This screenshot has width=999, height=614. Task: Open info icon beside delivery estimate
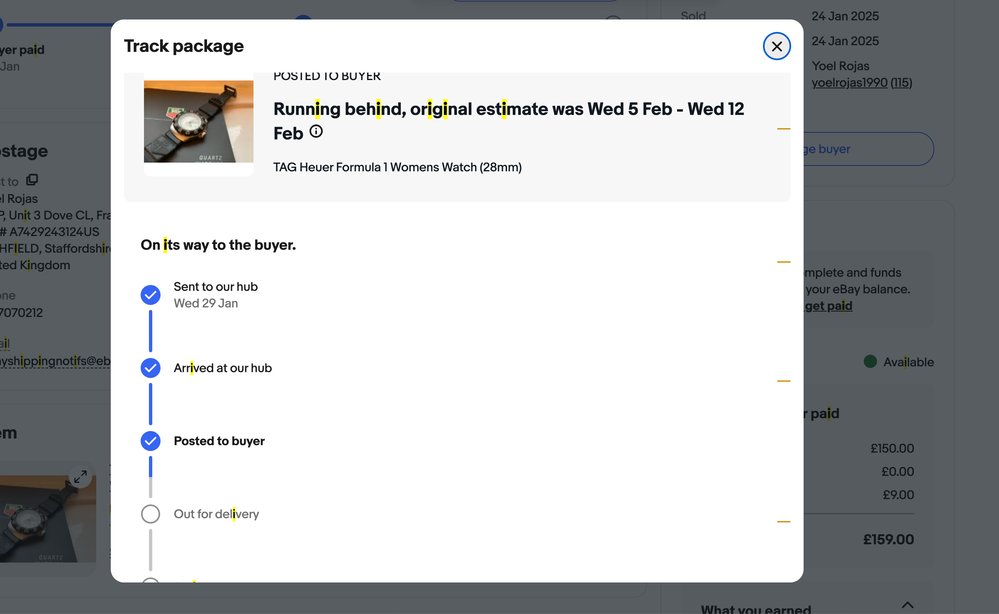coord(316,132)
